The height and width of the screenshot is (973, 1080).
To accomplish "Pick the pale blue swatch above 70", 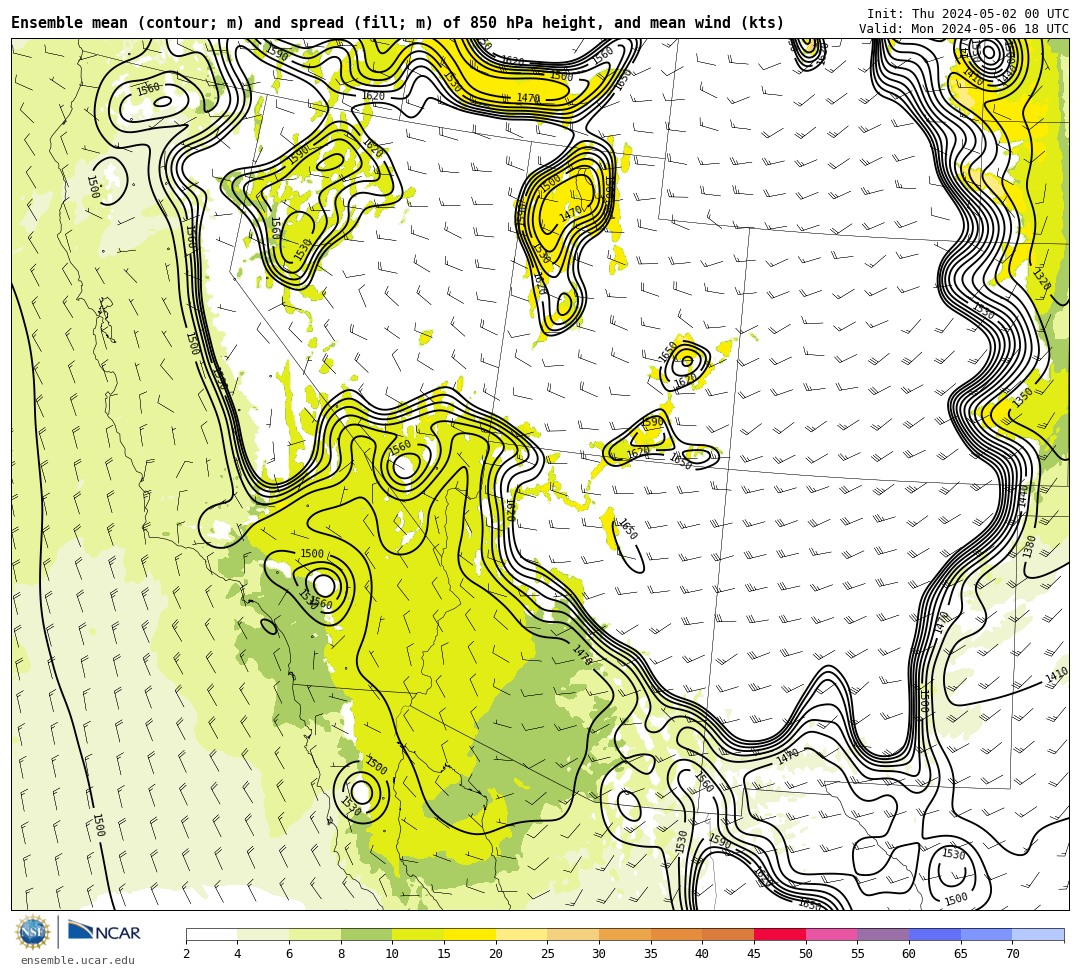I will [1038, 934].
